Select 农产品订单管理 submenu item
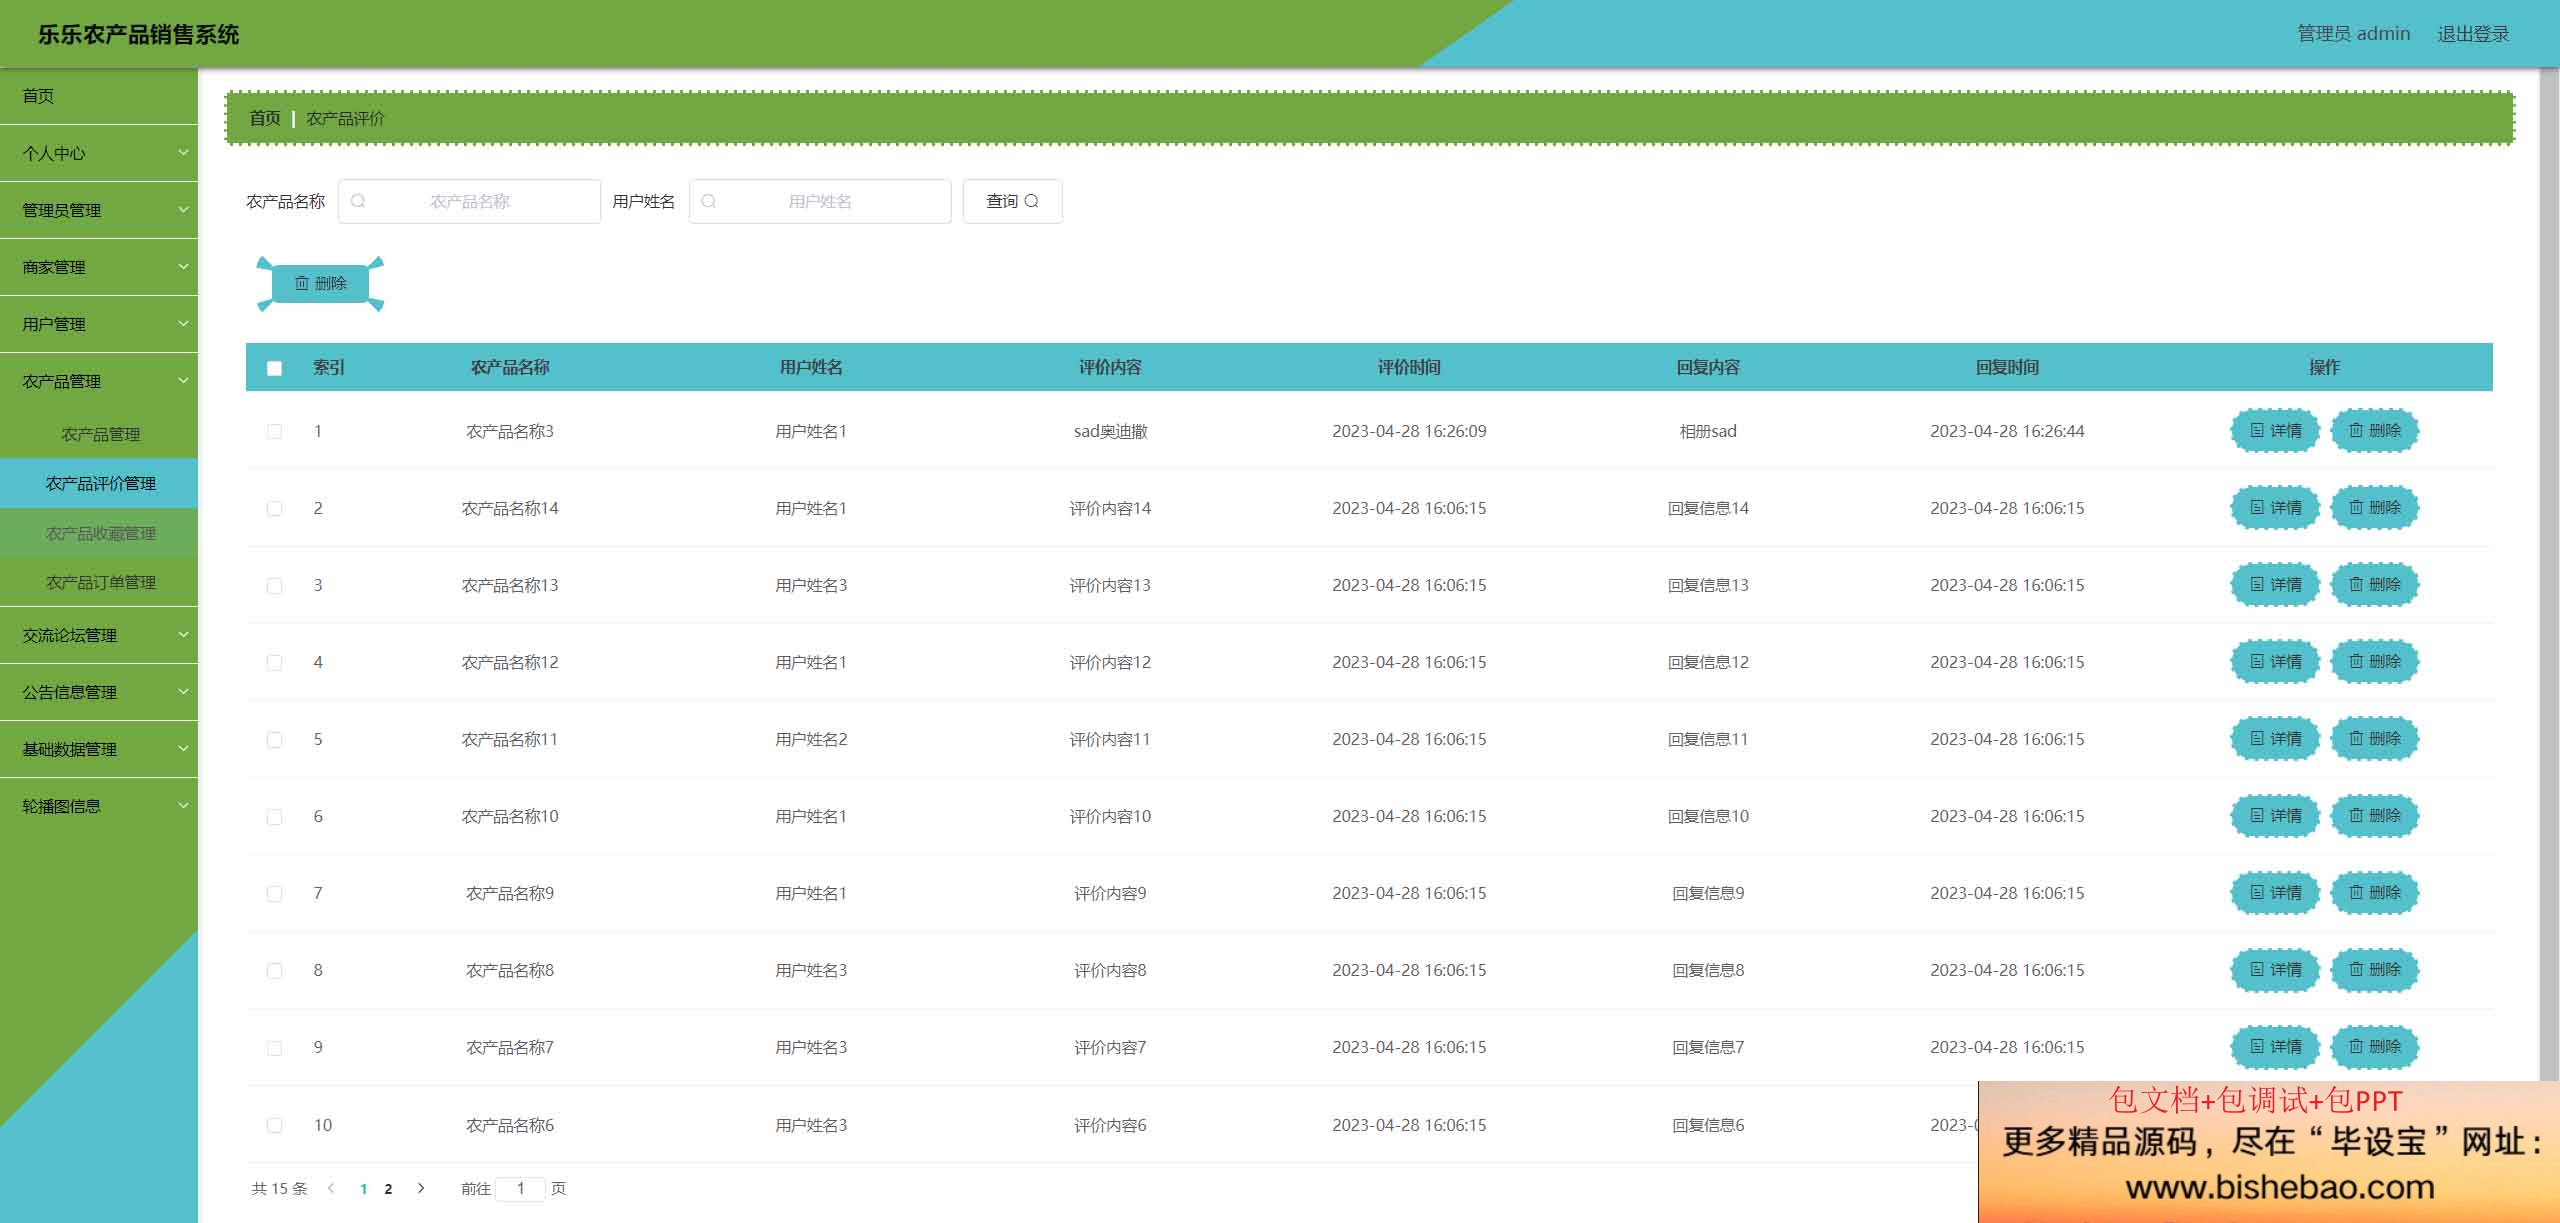Screen dimensions: 2560x1223 [99, 582]
